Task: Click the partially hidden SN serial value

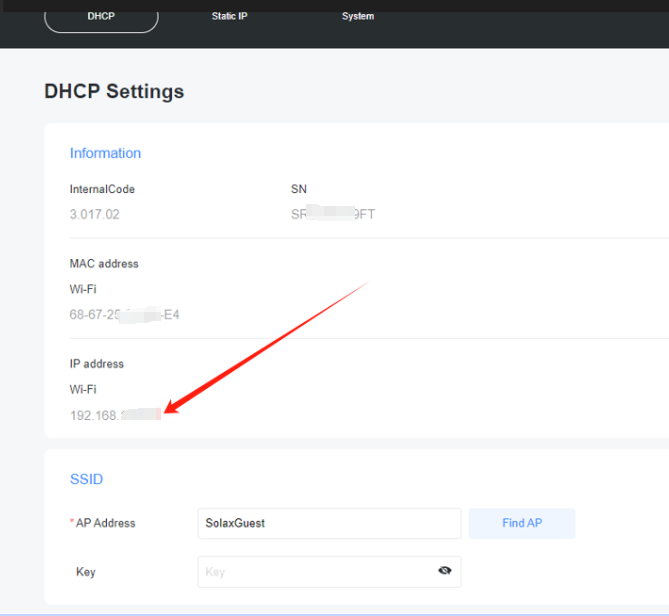Action: [332, 214]
